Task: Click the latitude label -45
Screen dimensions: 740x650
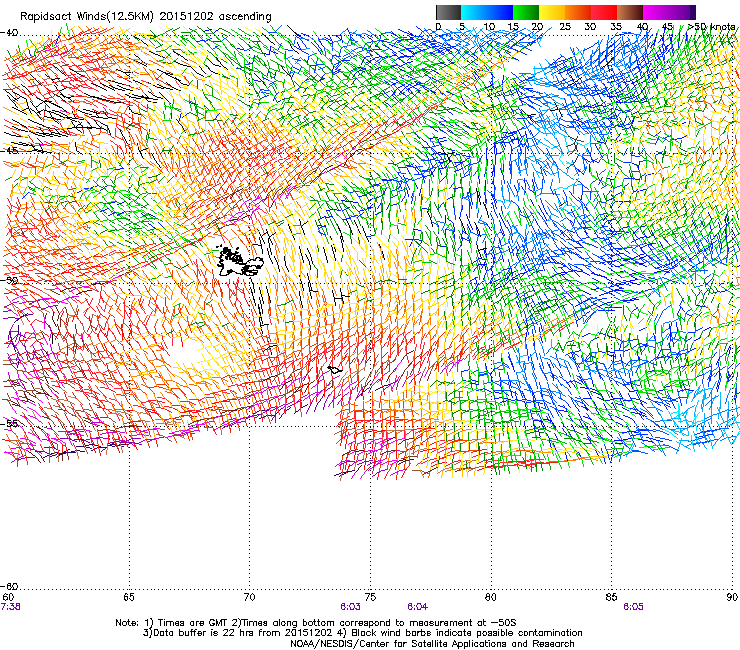Action: 9,151
